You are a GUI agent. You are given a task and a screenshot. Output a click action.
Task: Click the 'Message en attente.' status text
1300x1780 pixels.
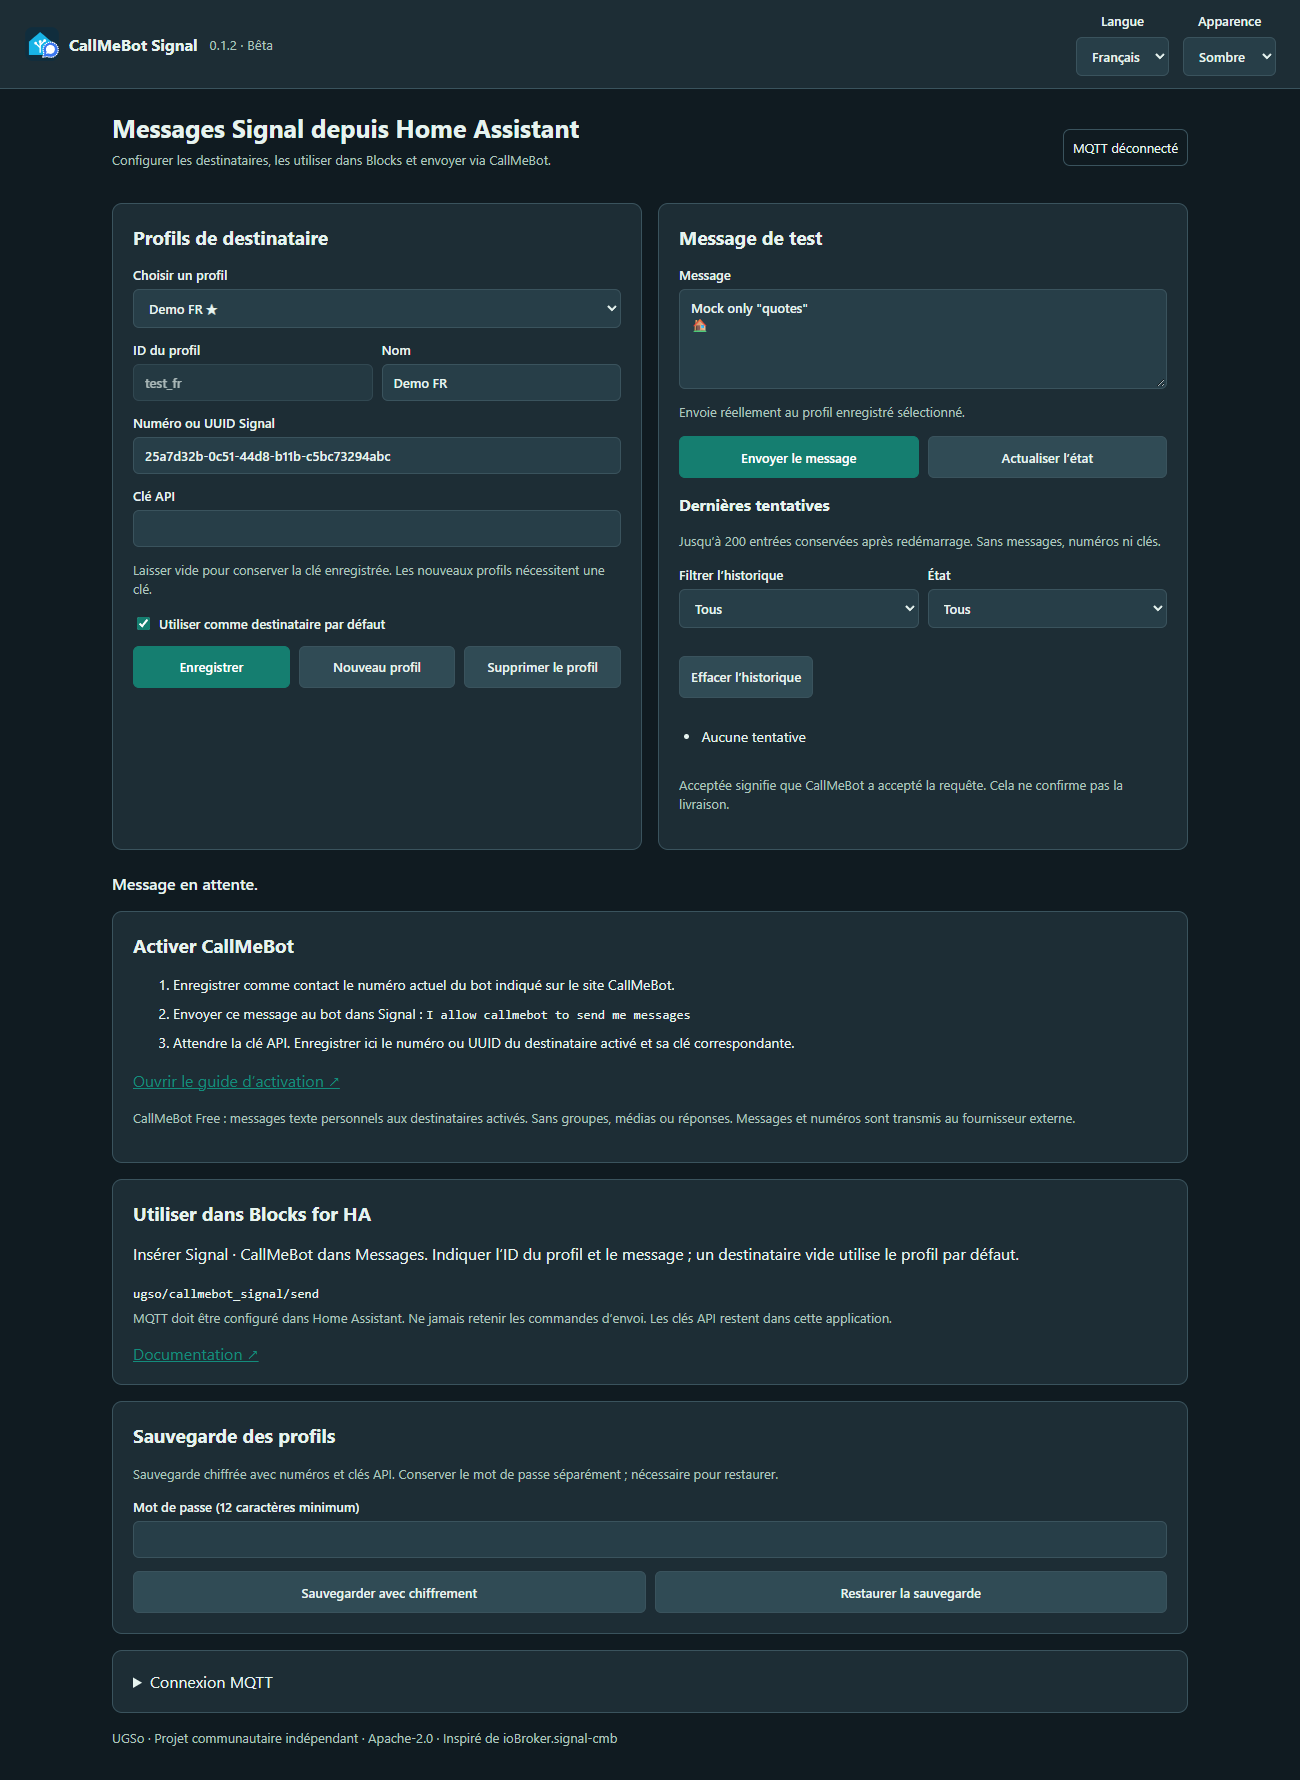(185, 885)
